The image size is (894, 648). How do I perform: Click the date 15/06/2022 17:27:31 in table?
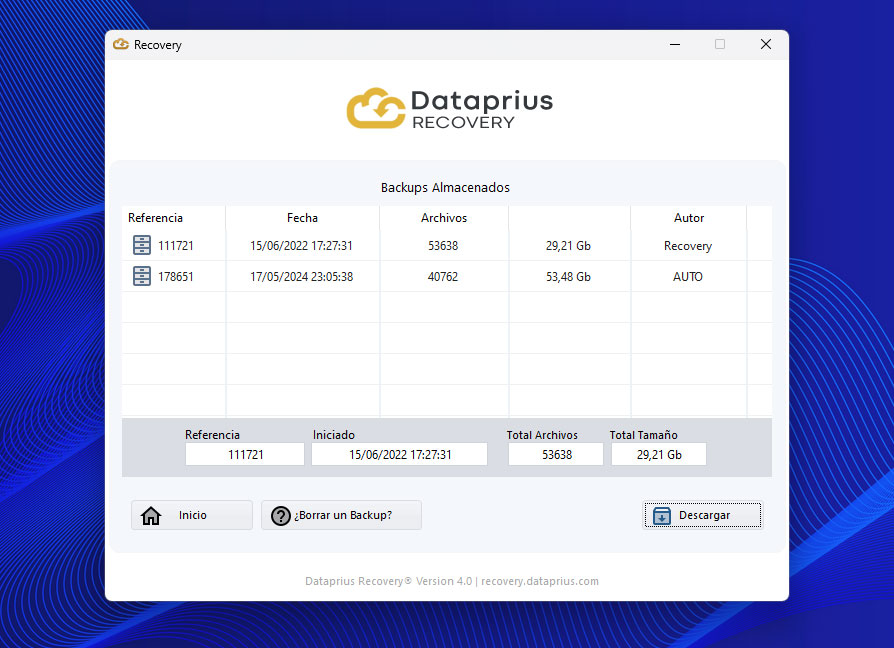302,246
